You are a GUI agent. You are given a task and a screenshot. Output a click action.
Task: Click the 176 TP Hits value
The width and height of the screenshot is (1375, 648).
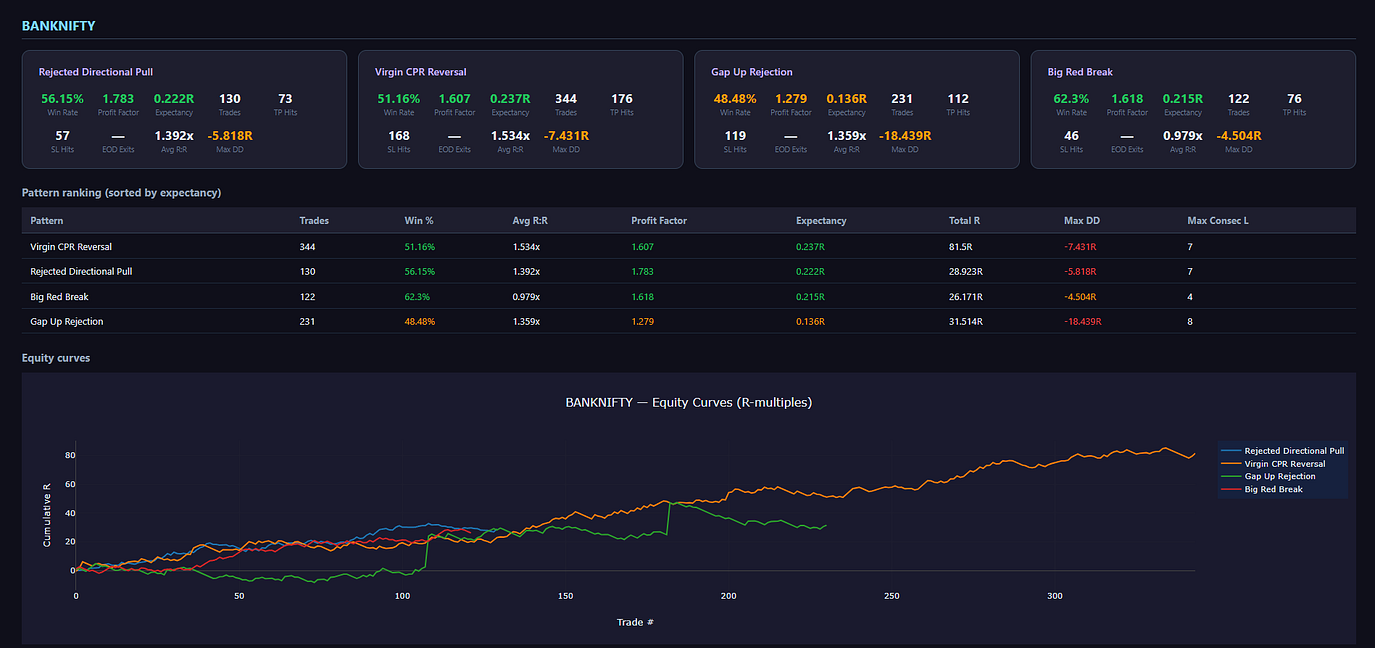pos(621,99)
